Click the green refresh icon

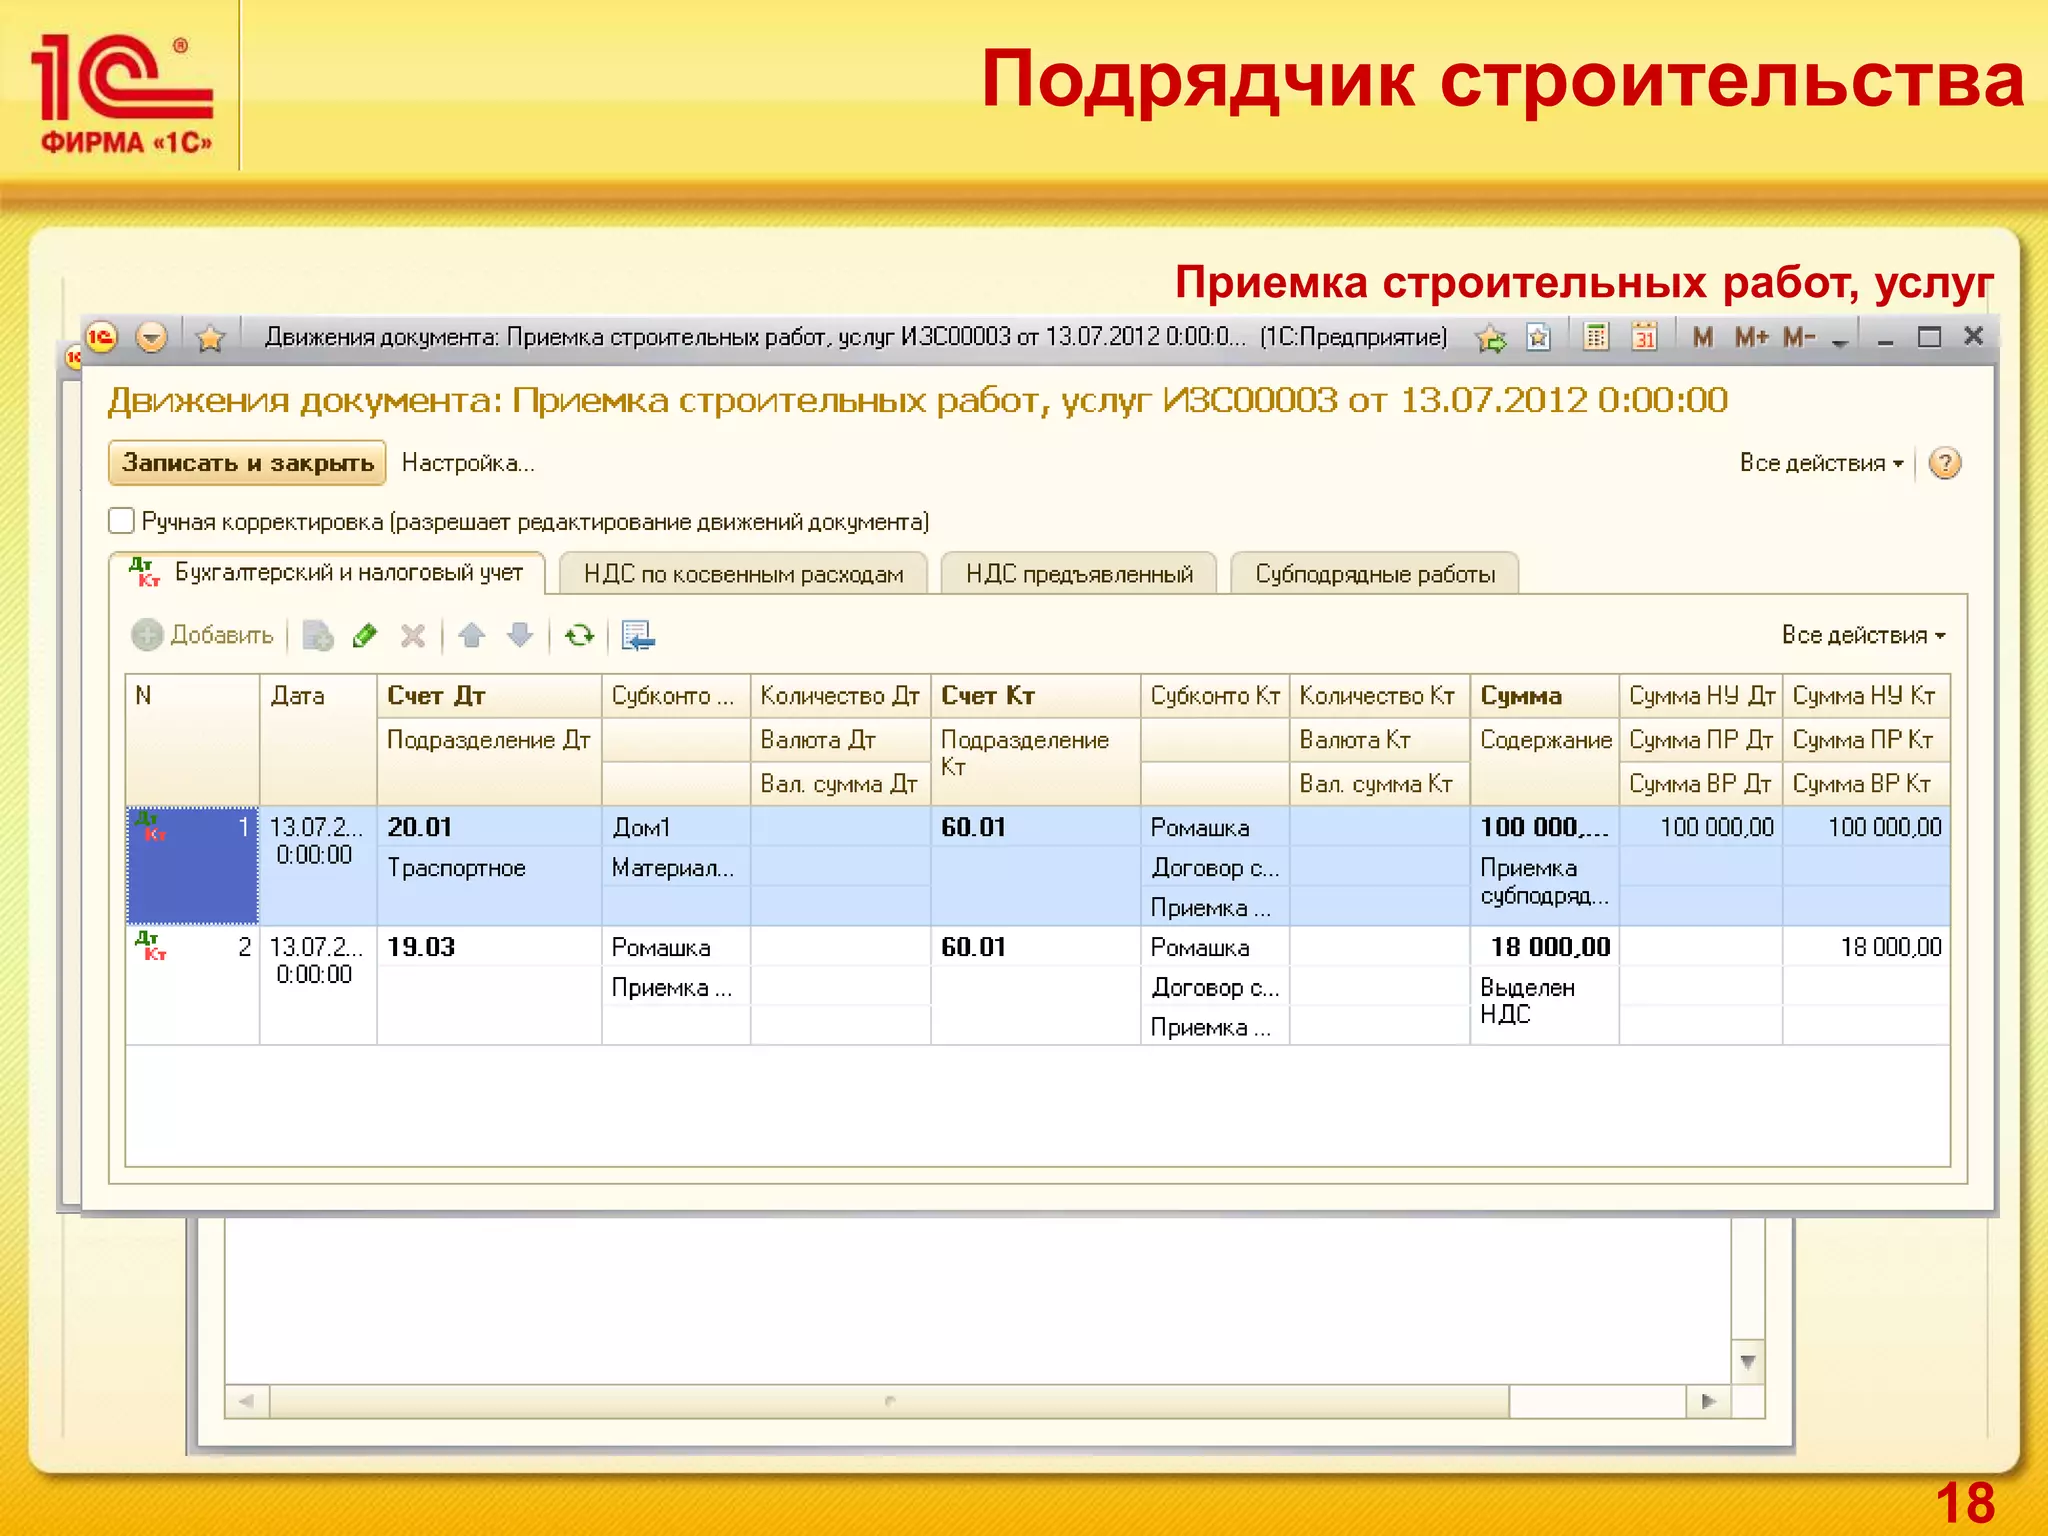click(x=579, y=635)
